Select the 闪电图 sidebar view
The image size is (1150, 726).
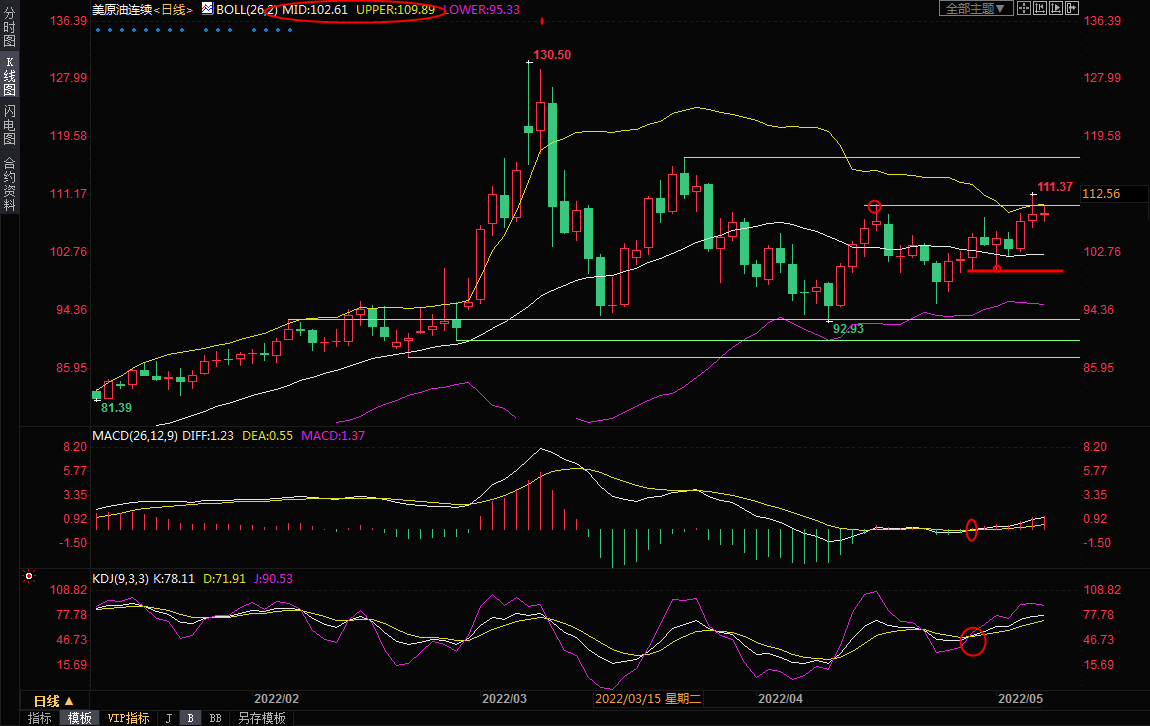(9, 124)
